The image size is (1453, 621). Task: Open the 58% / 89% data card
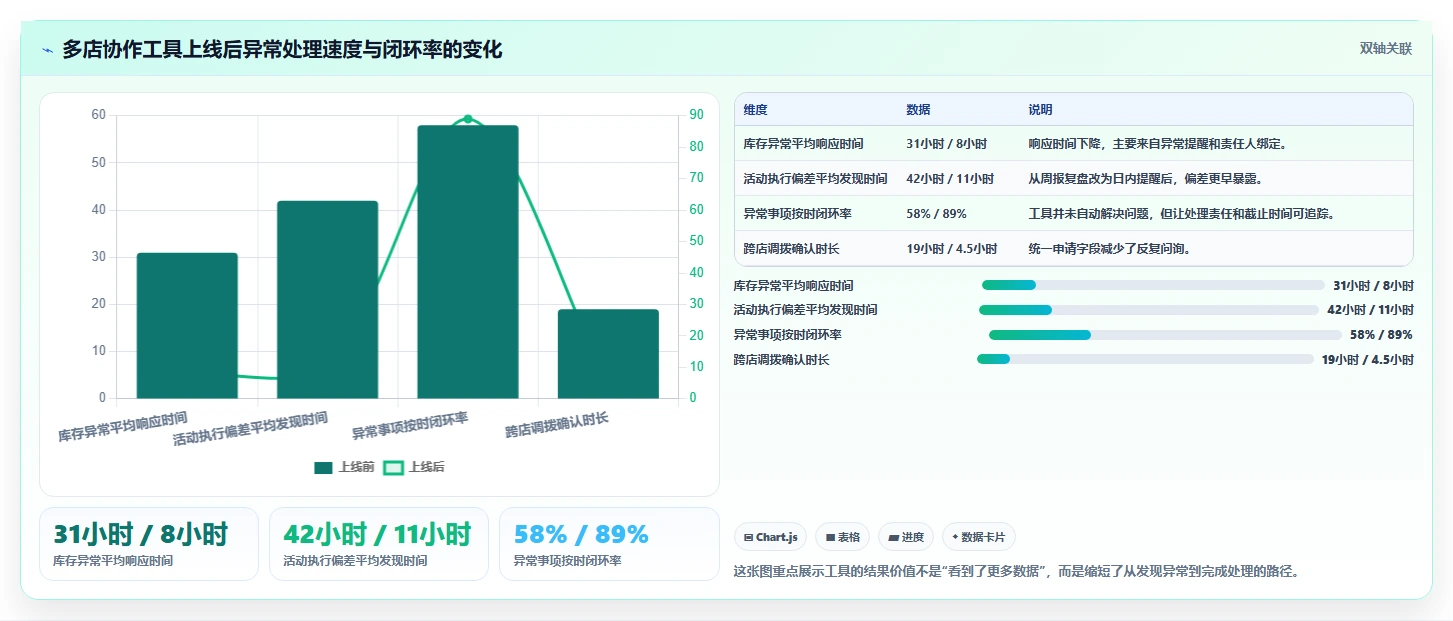click(609, 544)
